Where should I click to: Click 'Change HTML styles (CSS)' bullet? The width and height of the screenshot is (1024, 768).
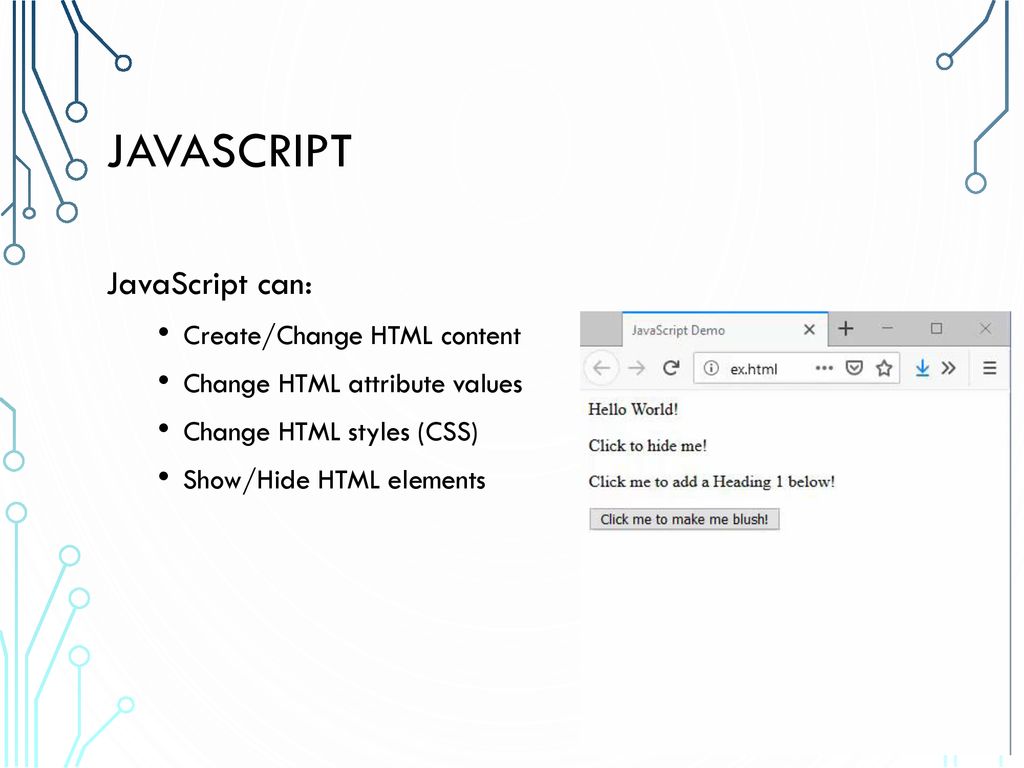(330, 432)
